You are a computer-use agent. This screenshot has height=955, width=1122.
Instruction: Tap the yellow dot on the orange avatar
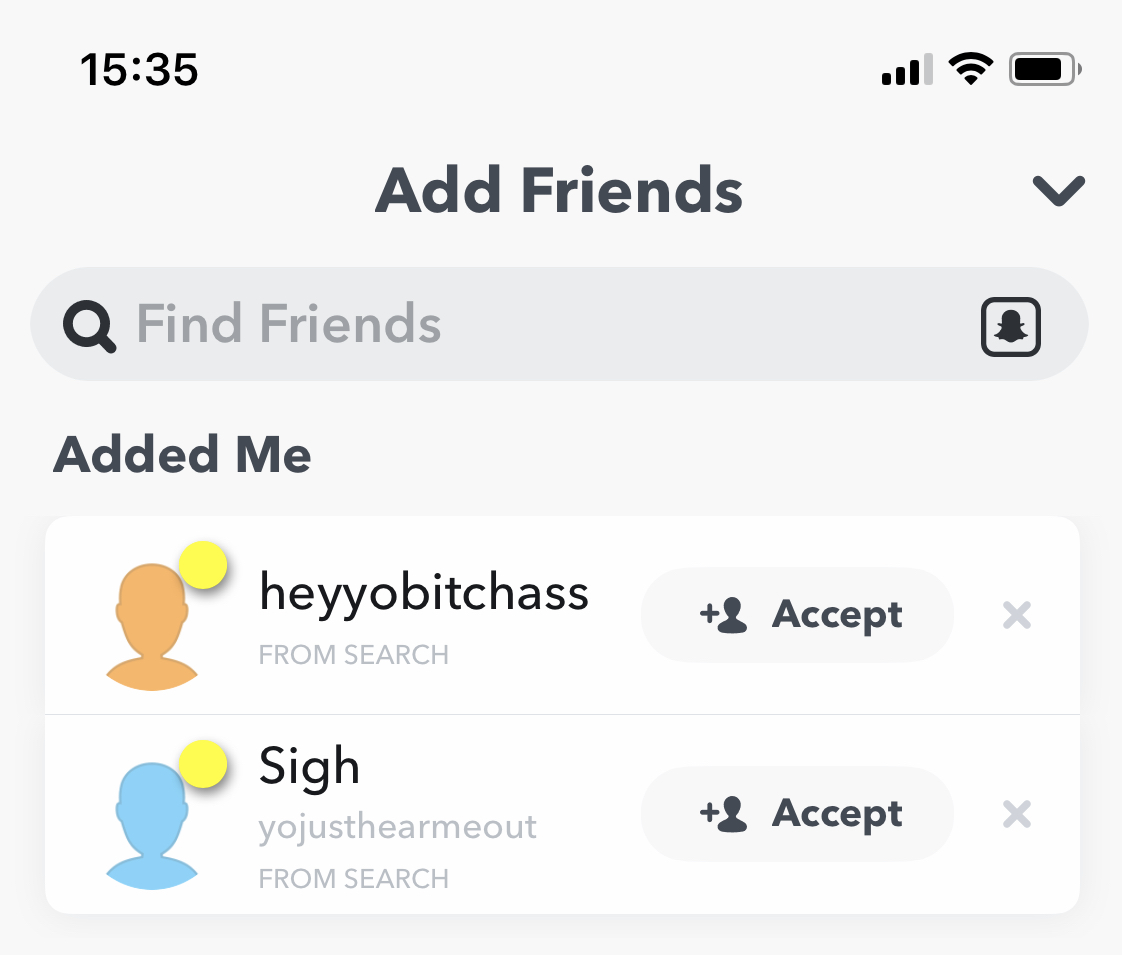[203, 566]
